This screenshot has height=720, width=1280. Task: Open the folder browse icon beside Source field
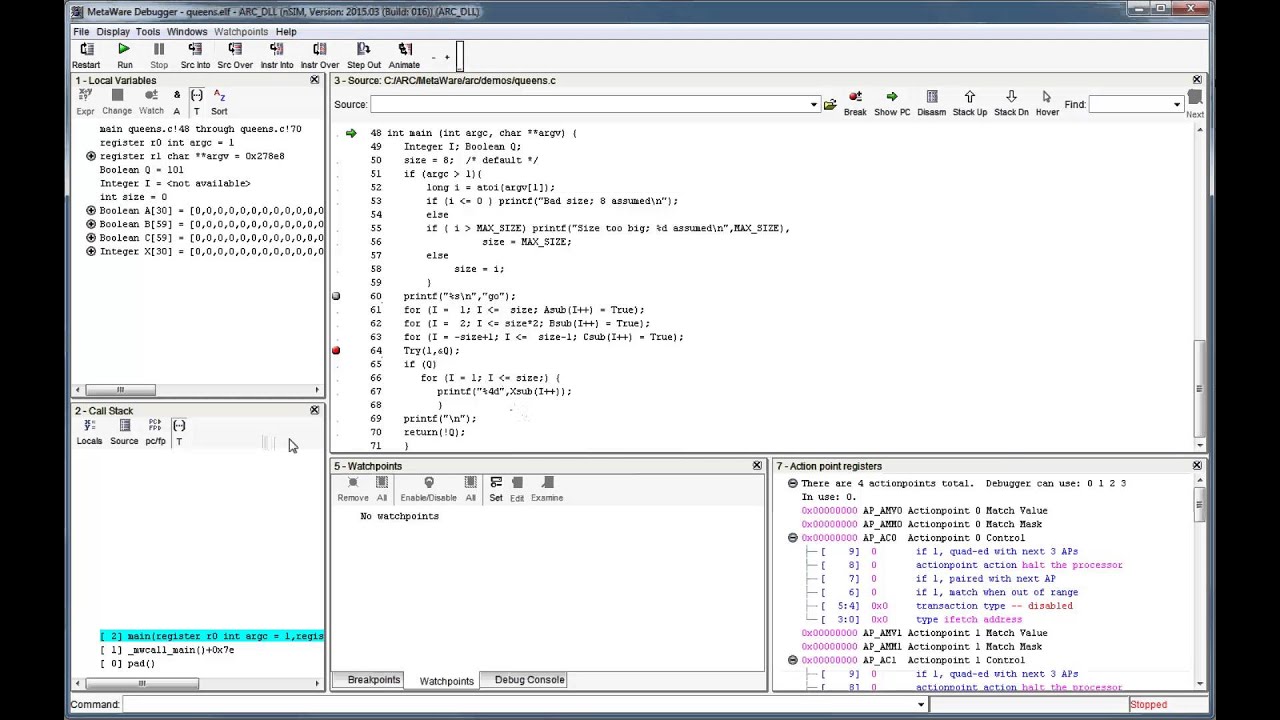click(x=830, y=104)
